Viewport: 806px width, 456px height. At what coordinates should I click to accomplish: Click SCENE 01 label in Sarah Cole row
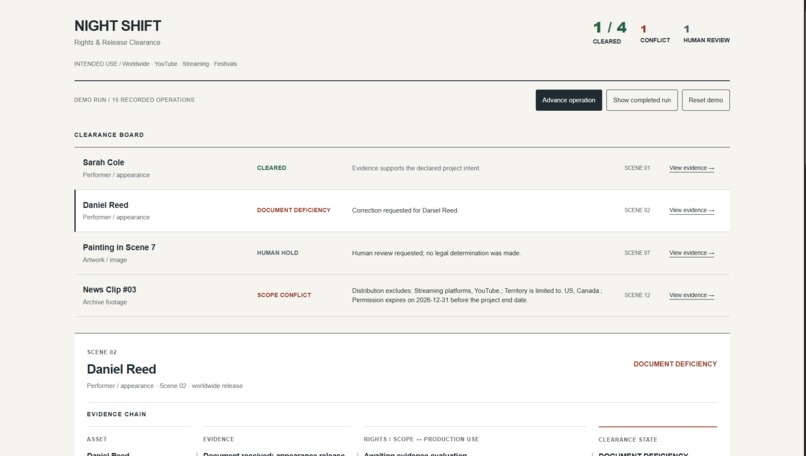(x=637, y=168)
